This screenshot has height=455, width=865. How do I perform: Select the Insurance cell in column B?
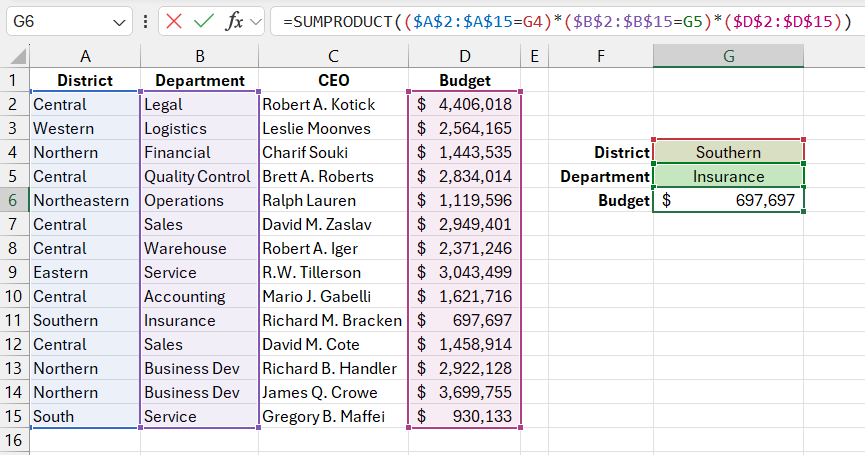click(x=200, y=320)
